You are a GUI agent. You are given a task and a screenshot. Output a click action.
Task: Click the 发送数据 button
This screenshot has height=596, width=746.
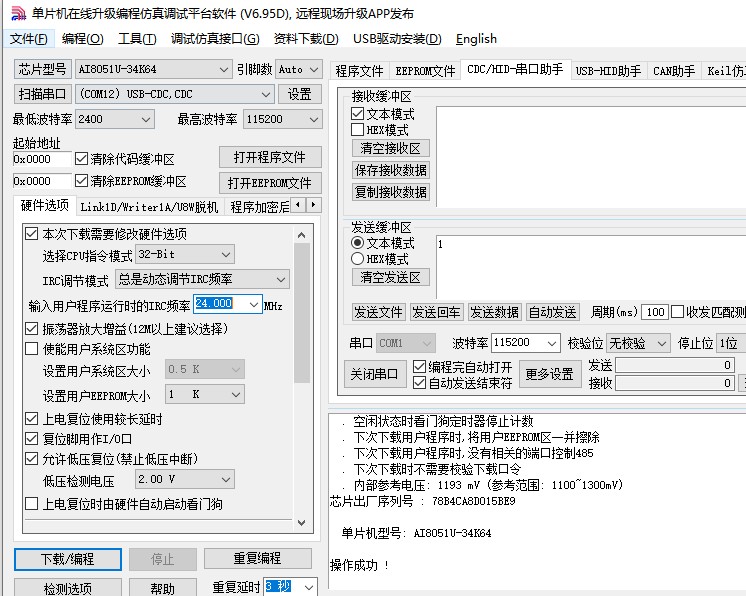(x=494, y=312)
